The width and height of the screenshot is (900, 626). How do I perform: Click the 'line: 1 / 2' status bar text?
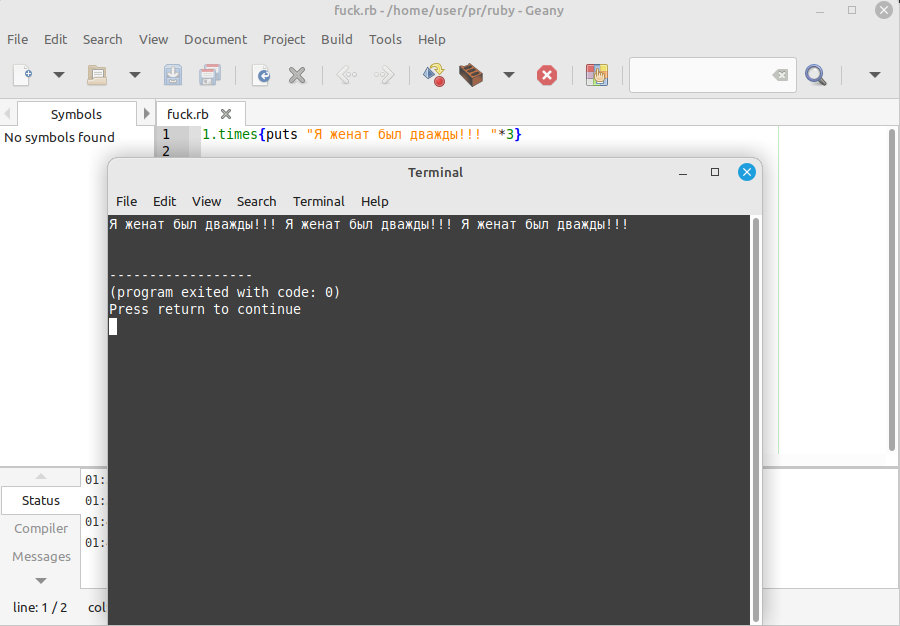pos(40,608)
